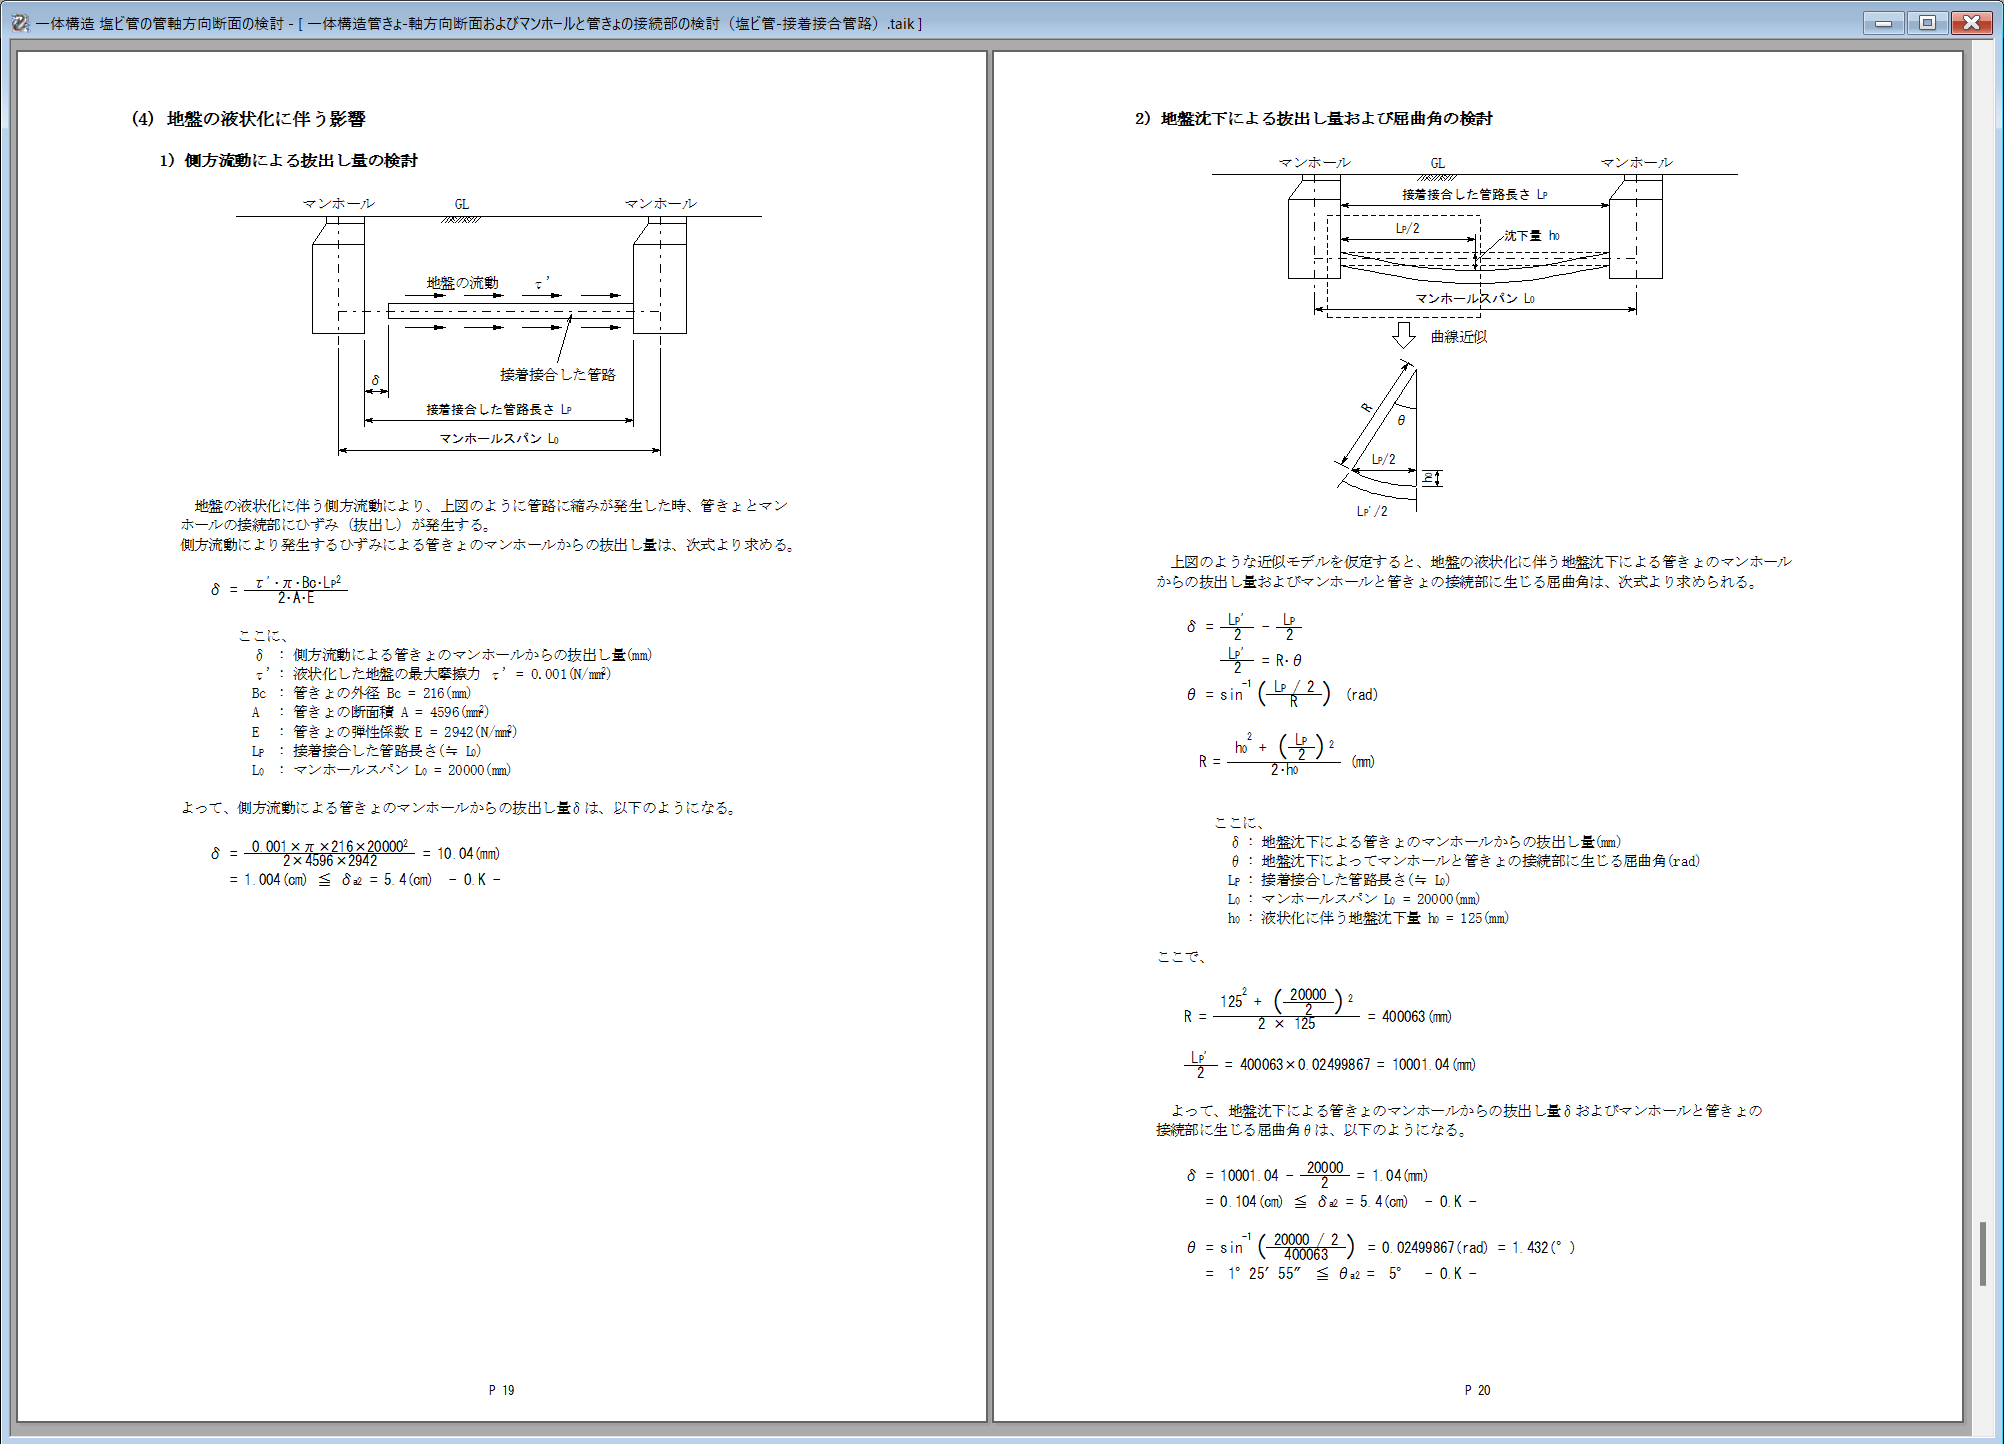Click the vertical scrollbar thumb
2004x1444 pixels.
1983,1252
